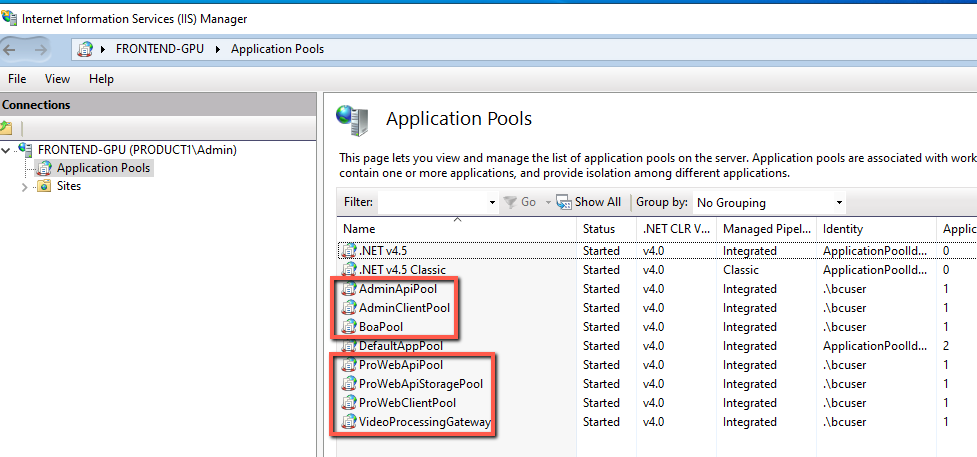Select the ProWebClientPool row name
Image resolution: width=977 pixels, height=457 pixels.
(407, 403)
